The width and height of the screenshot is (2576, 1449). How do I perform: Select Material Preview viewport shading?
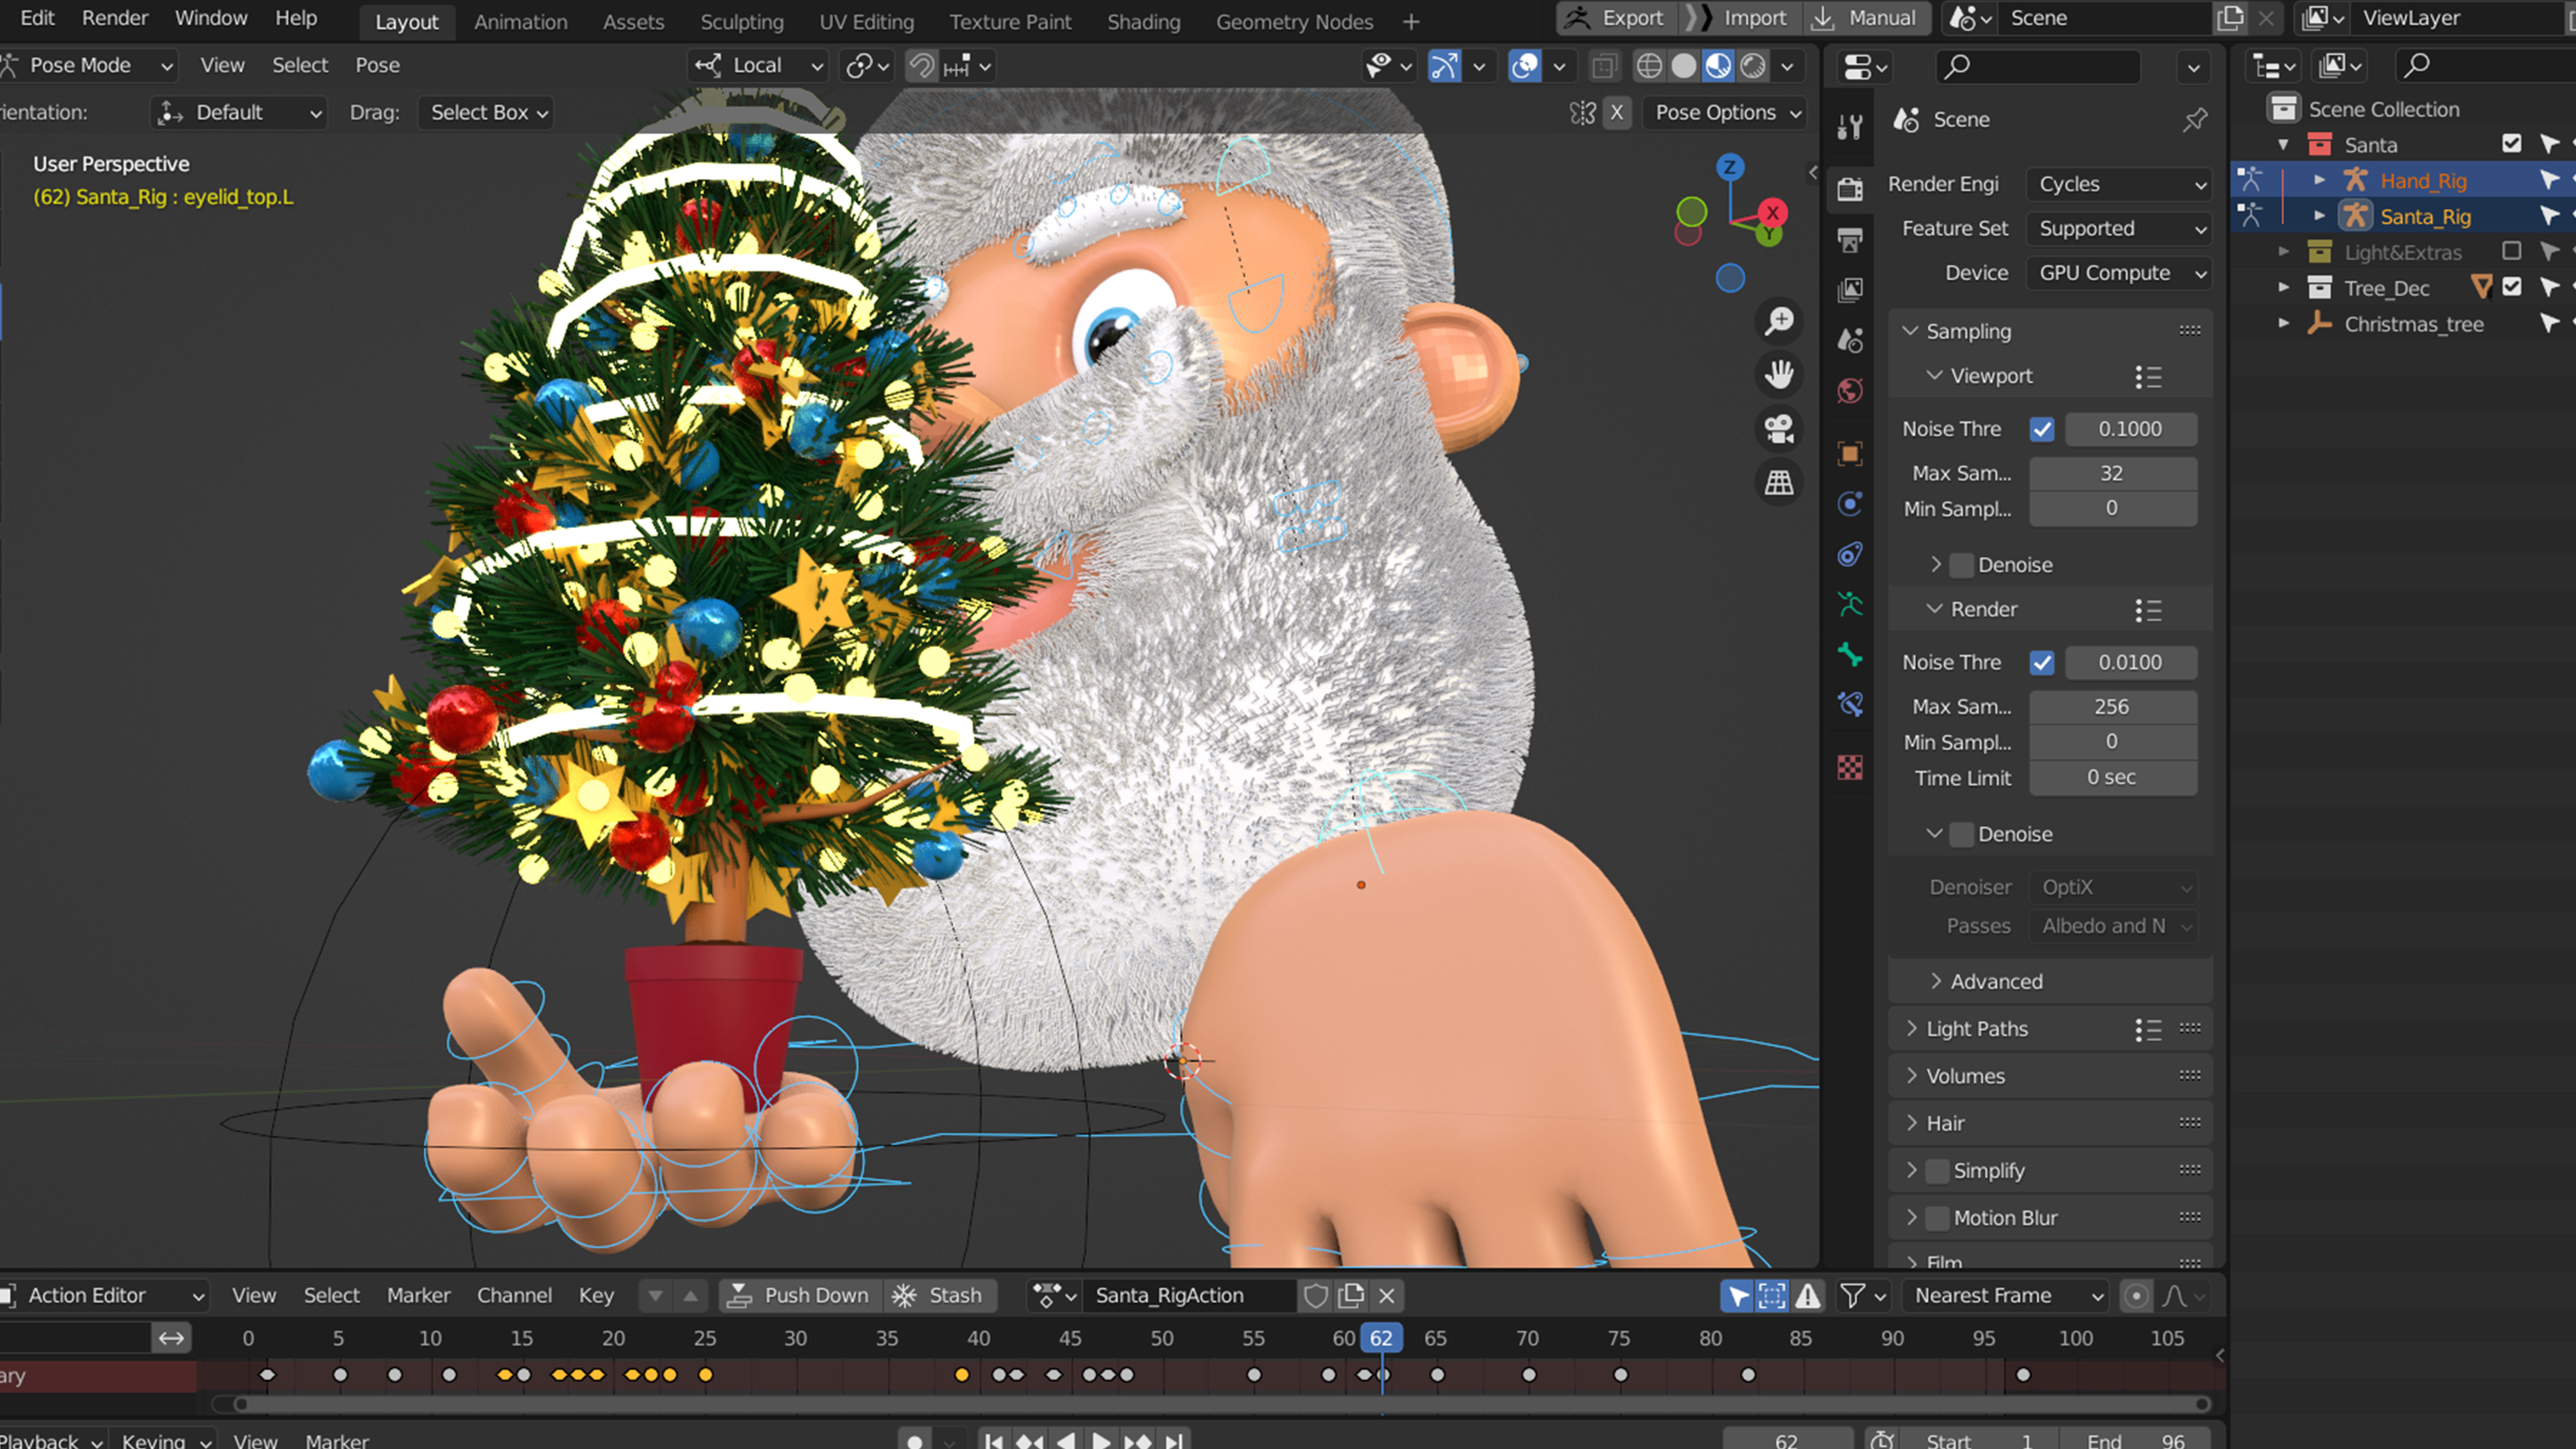point(1718,66)
